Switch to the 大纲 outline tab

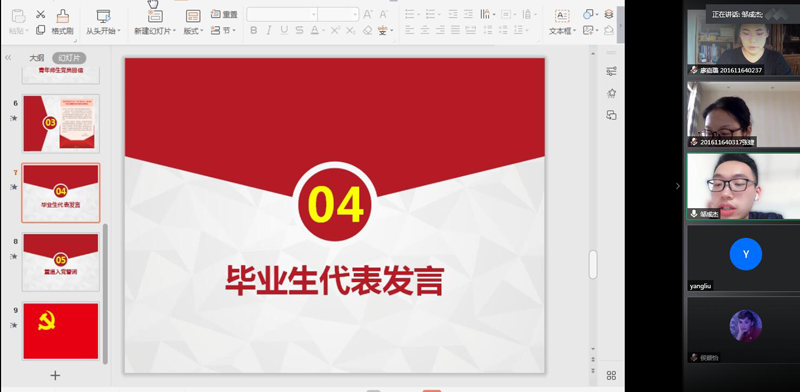click(x=37, y=58)
